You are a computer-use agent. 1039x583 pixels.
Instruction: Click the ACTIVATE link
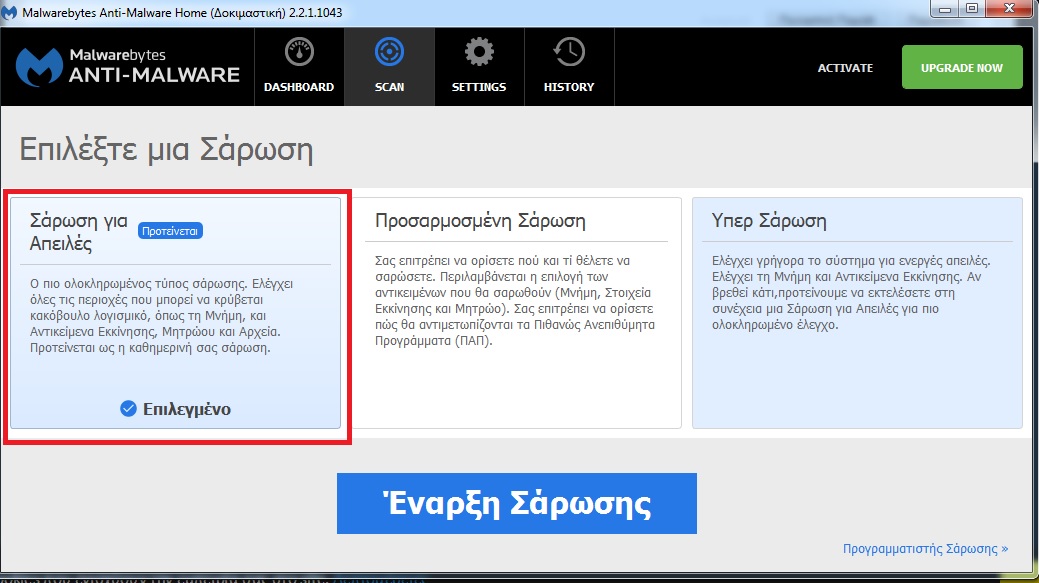click(845, 68)
